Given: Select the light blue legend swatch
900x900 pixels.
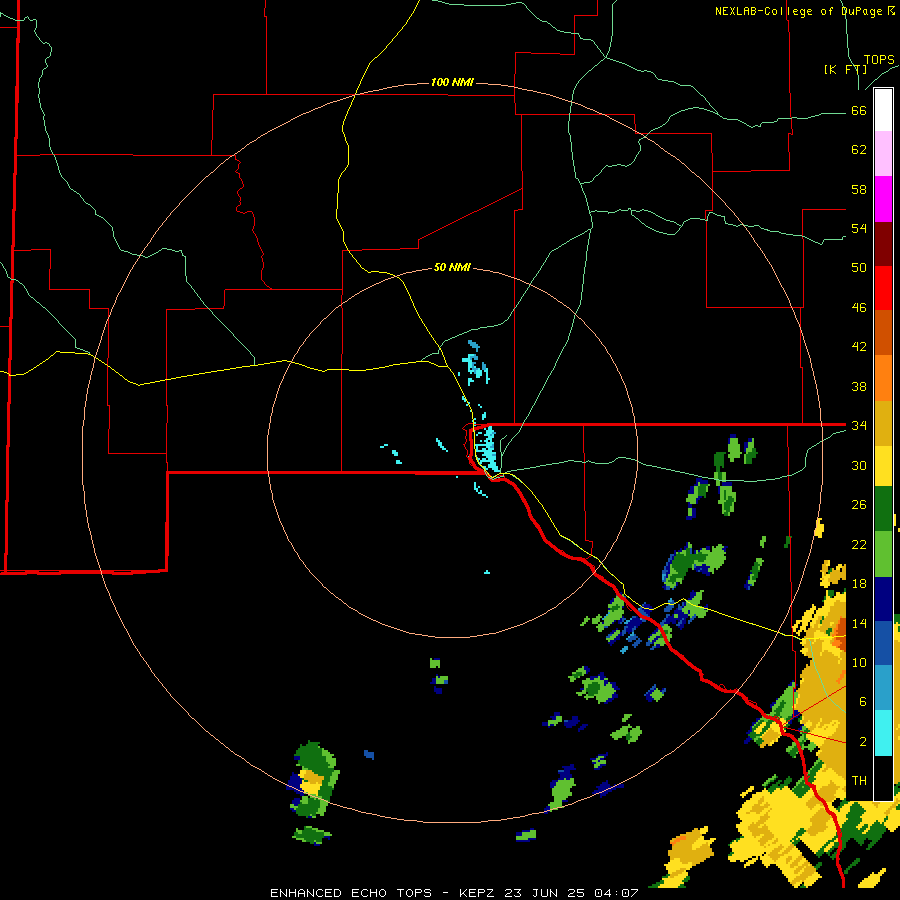Looking at the screenshot, I should click(883, 688).
